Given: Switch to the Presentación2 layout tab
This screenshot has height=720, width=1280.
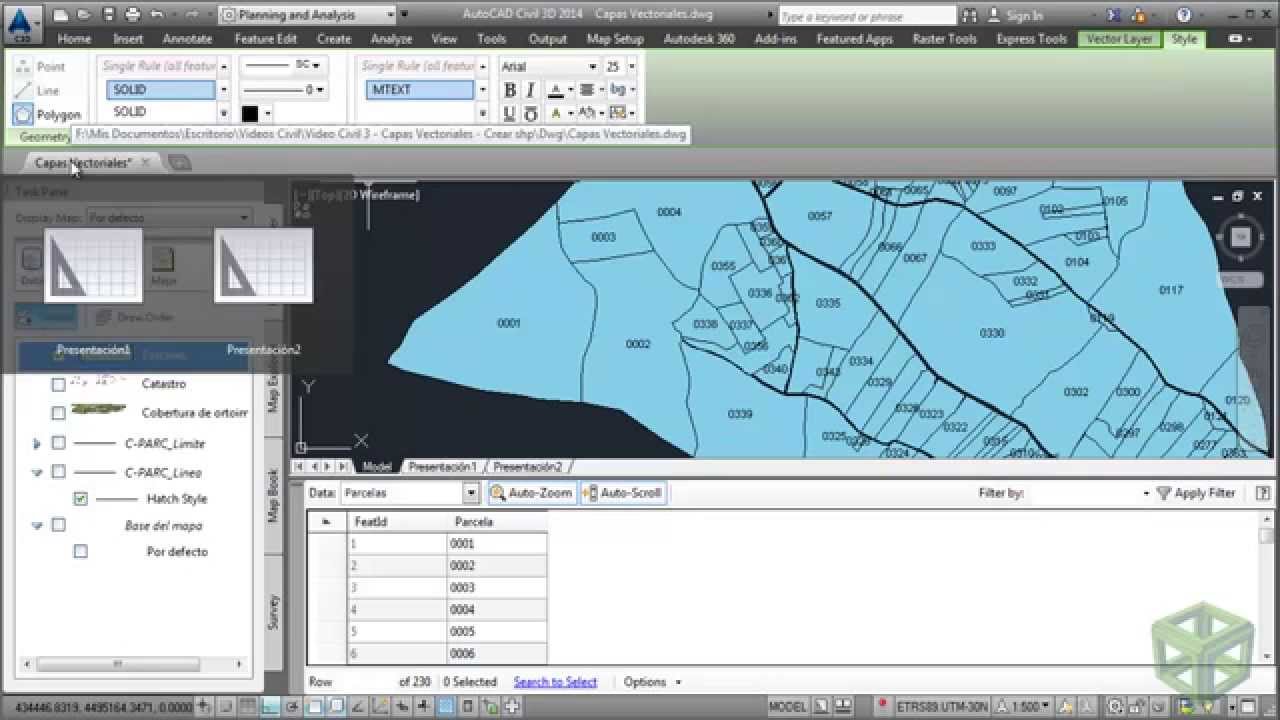Looking at the screenshot, I should [527, 467].
